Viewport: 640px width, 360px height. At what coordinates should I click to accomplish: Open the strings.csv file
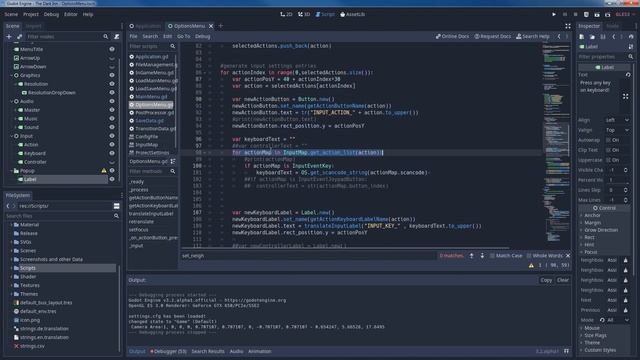pos(32,346)
